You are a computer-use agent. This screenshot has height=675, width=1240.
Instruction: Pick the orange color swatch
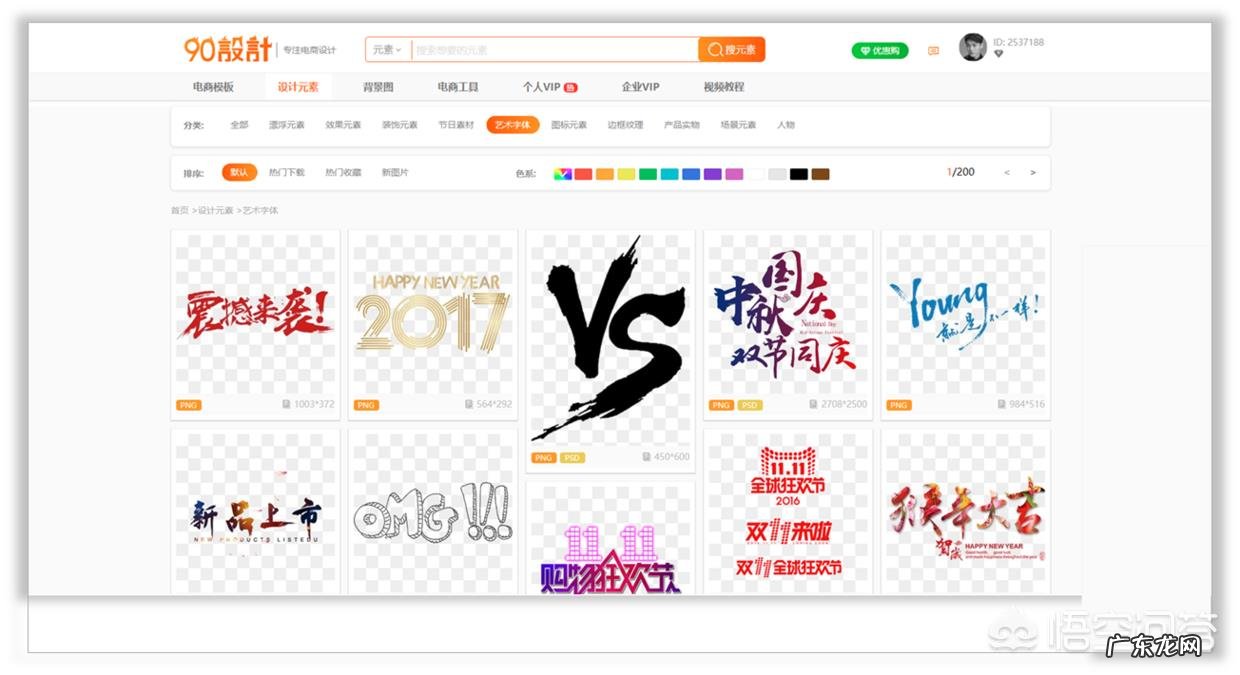[605, 174]
